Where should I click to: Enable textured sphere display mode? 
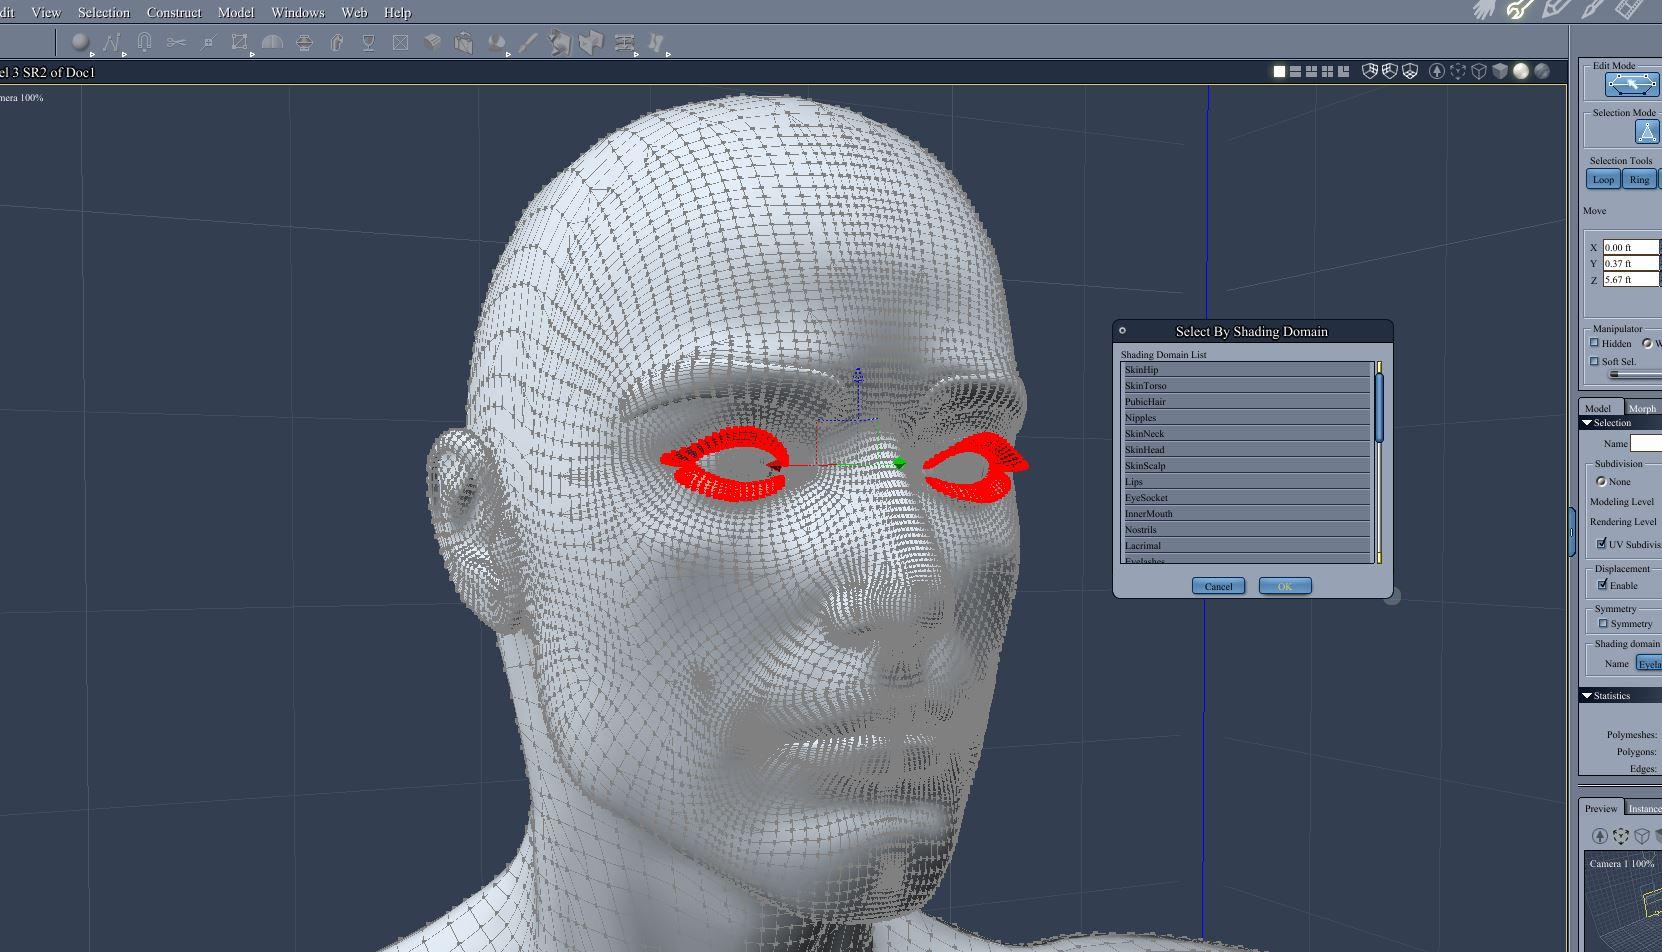[x=1542, y=71]
